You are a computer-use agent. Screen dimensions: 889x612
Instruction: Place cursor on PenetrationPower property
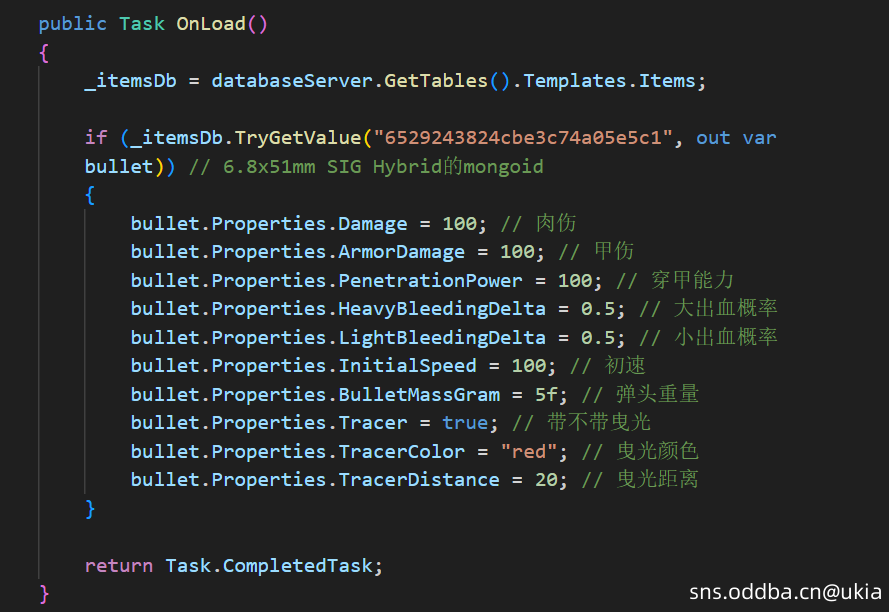pyautogui.click(x=431, y=280)
